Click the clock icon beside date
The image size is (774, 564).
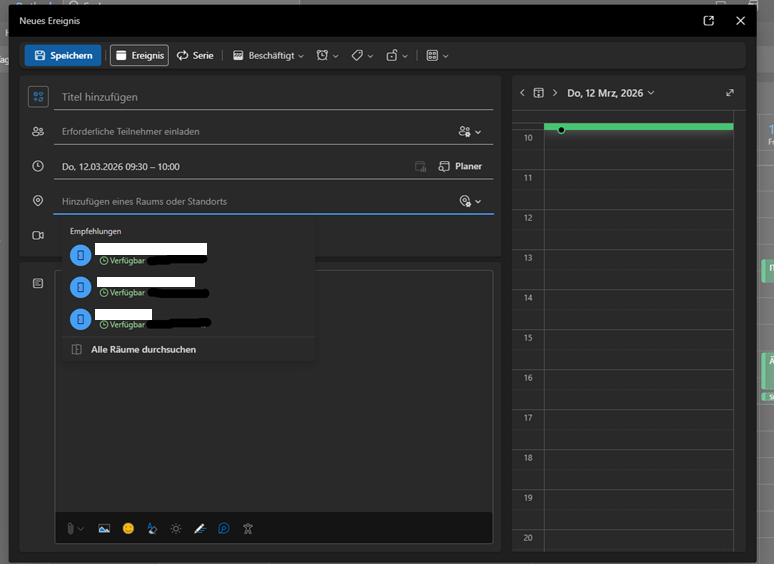click(x=38, y=166)
